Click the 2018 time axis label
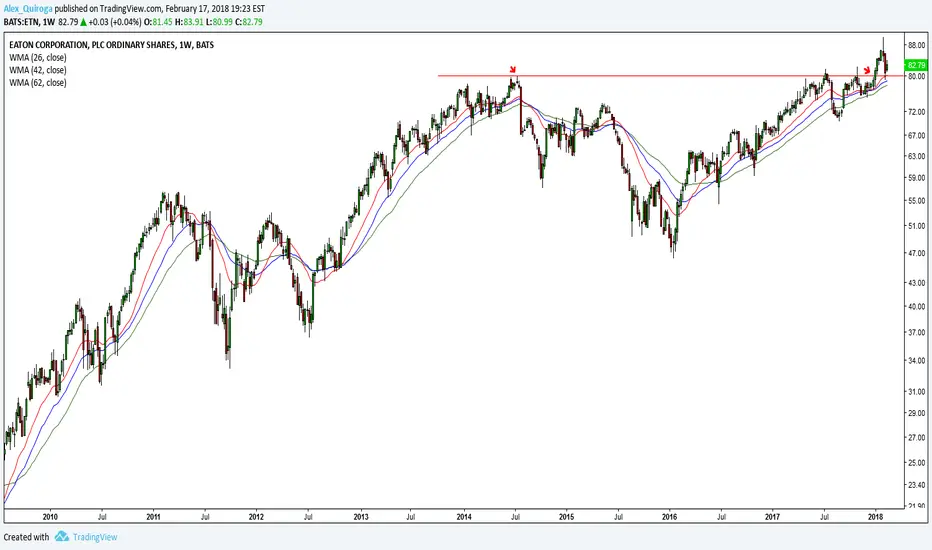Screen dimensions: 932x550 pos(875,517)
